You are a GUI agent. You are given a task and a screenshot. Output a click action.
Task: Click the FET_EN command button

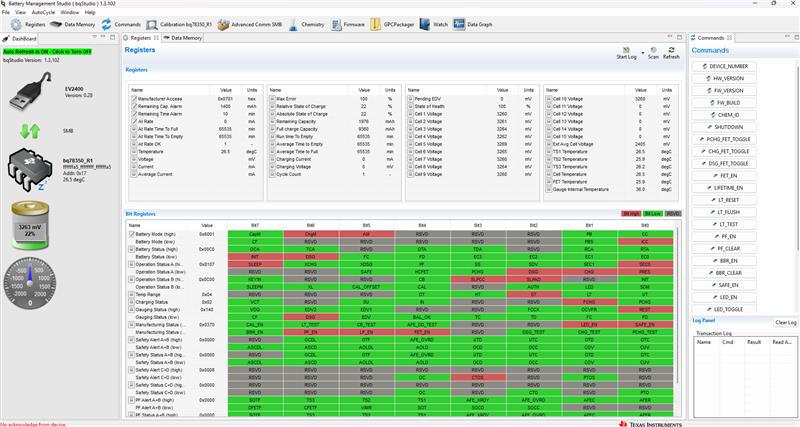(x=724, y=175)
